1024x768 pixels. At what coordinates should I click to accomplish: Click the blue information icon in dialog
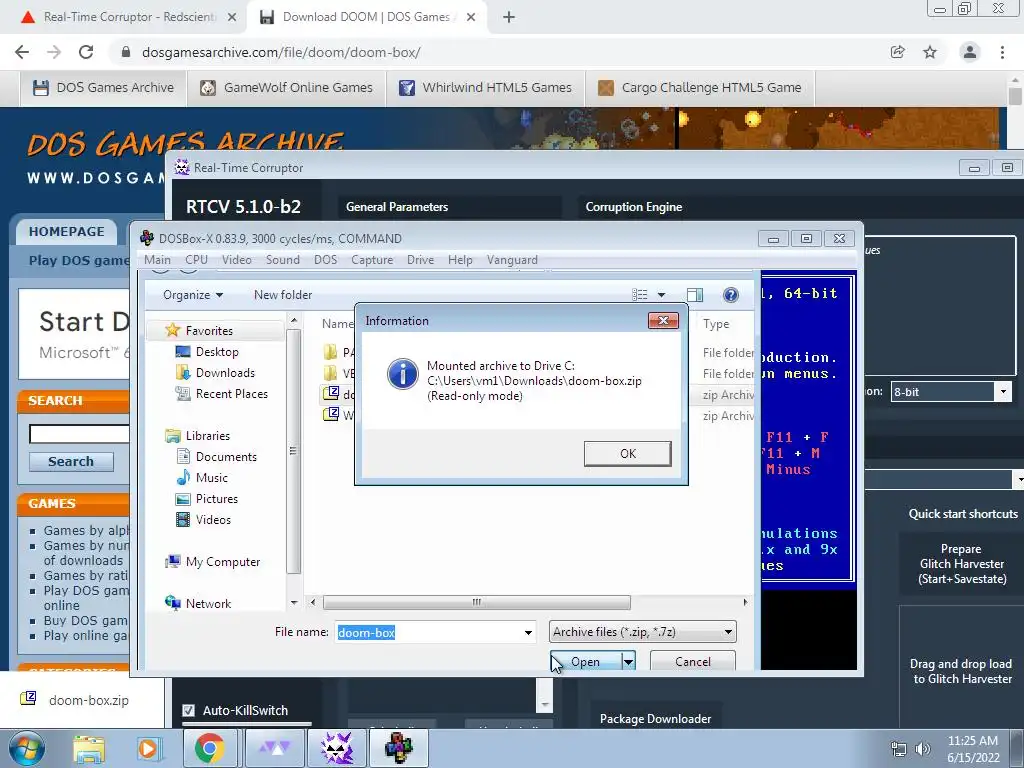(402, 374)
